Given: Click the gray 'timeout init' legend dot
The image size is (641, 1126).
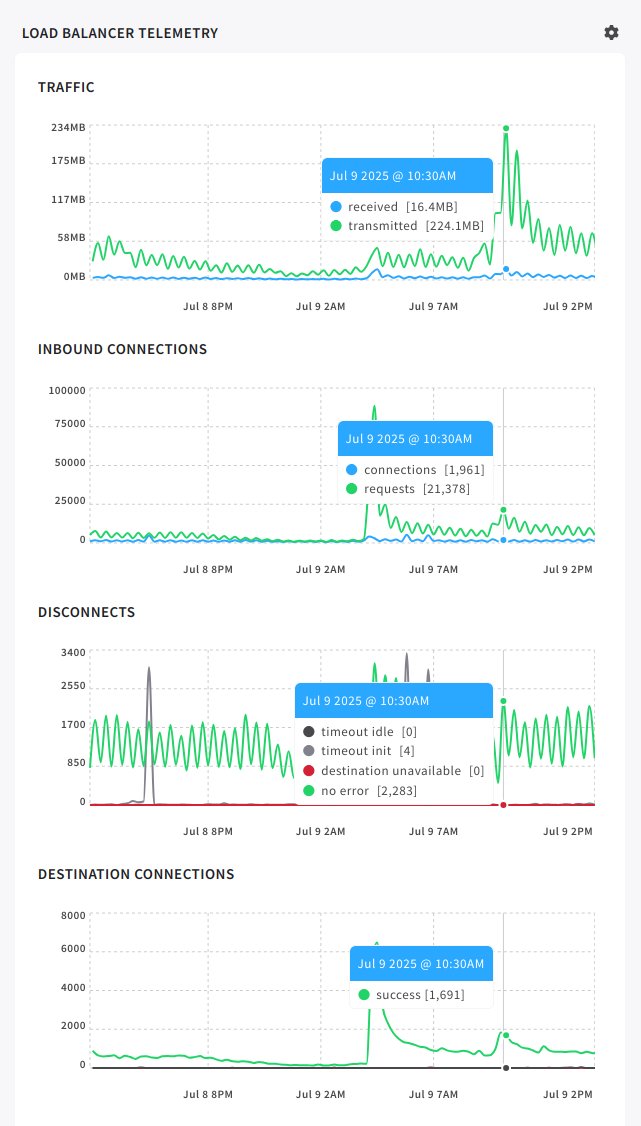Looking at the screenshot, I should [x=309, y=751].
